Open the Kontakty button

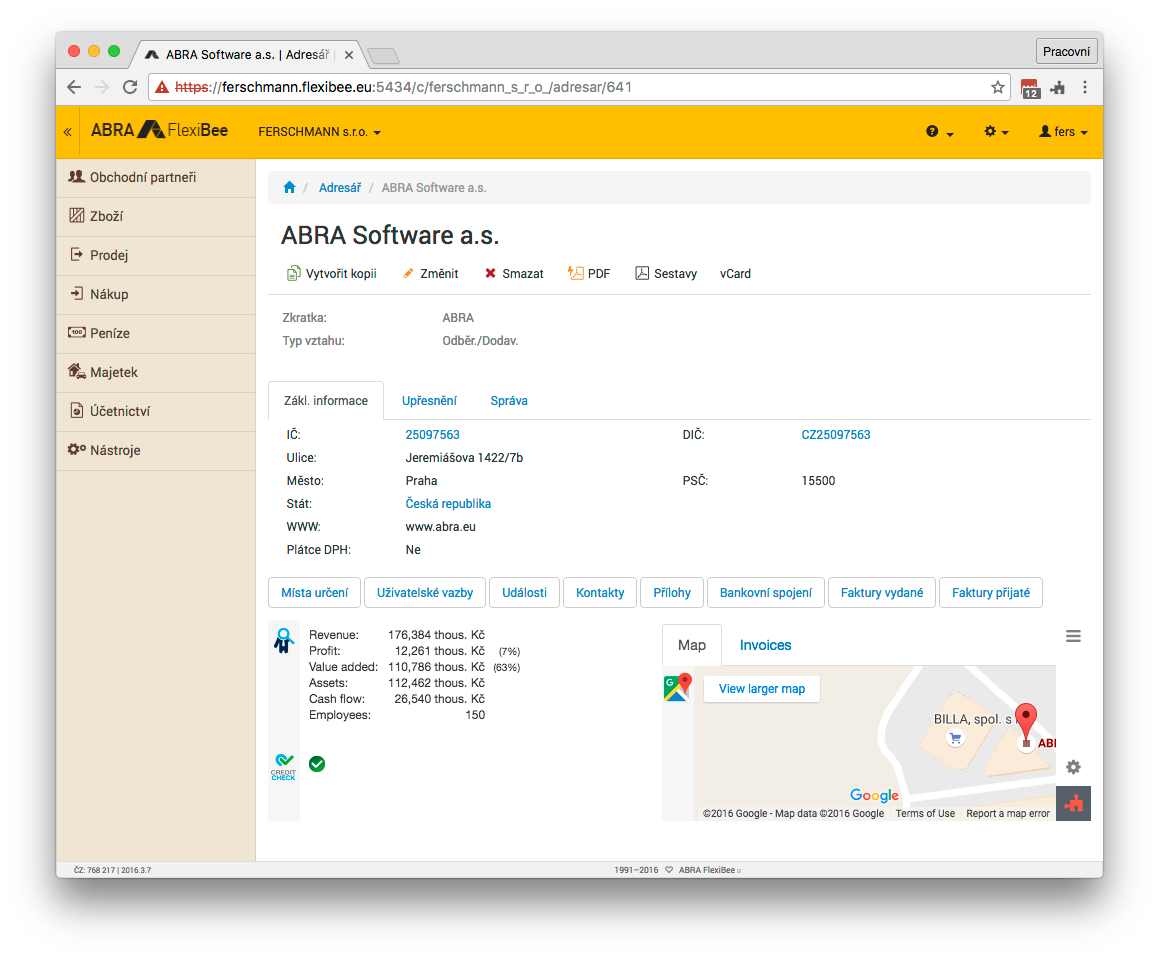click(600, 593)
